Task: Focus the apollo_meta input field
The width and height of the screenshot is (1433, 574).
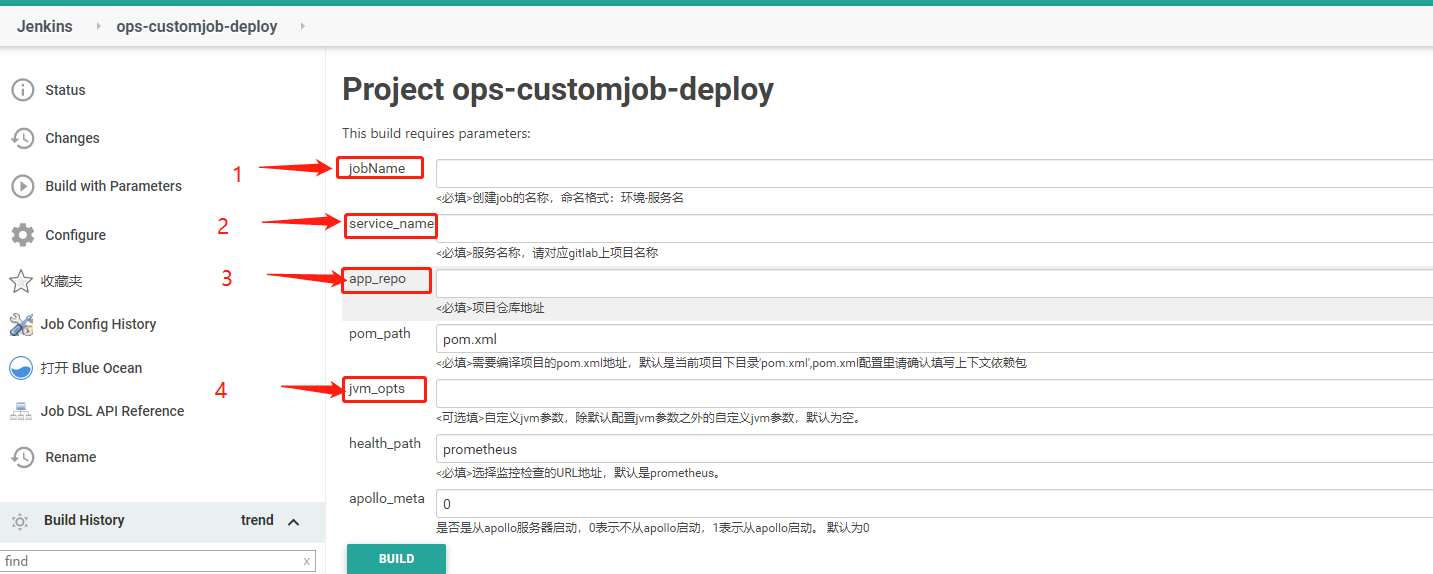Action: coord(934,503)
